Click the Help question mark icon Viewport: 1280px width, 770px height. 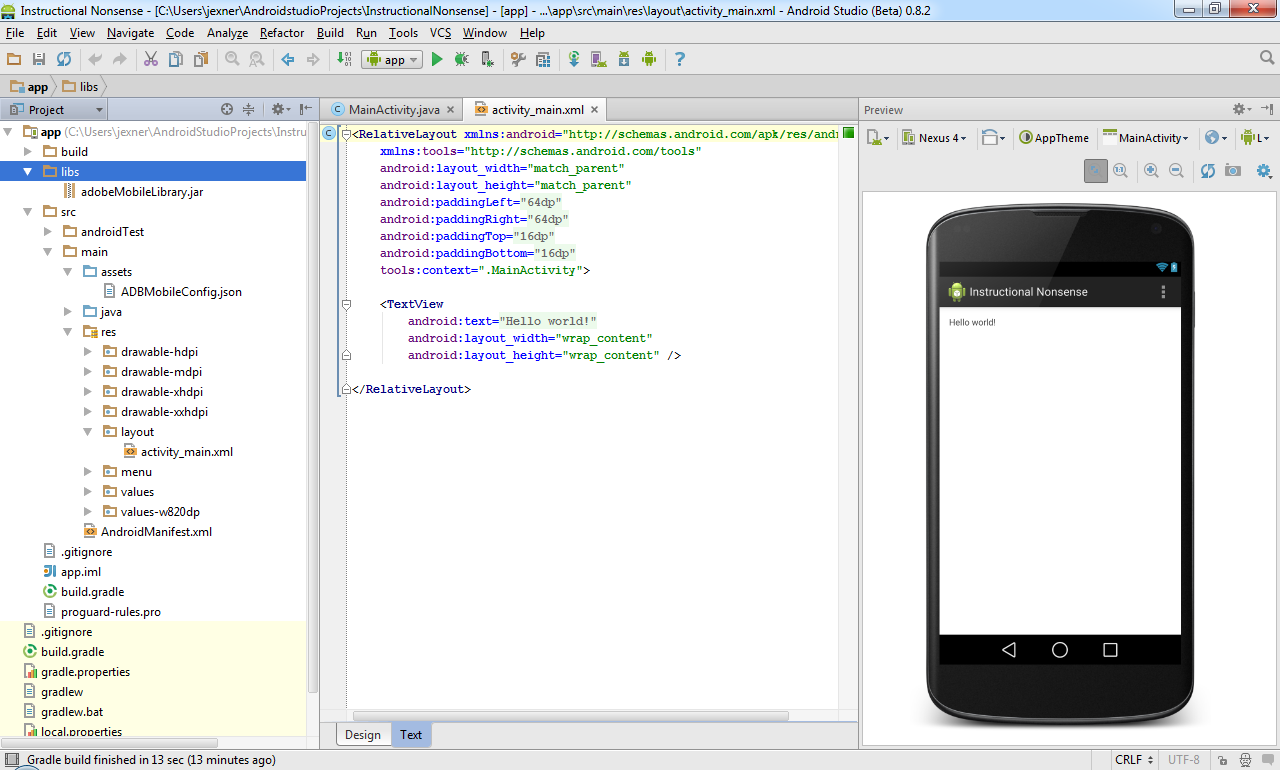point(680,60)
